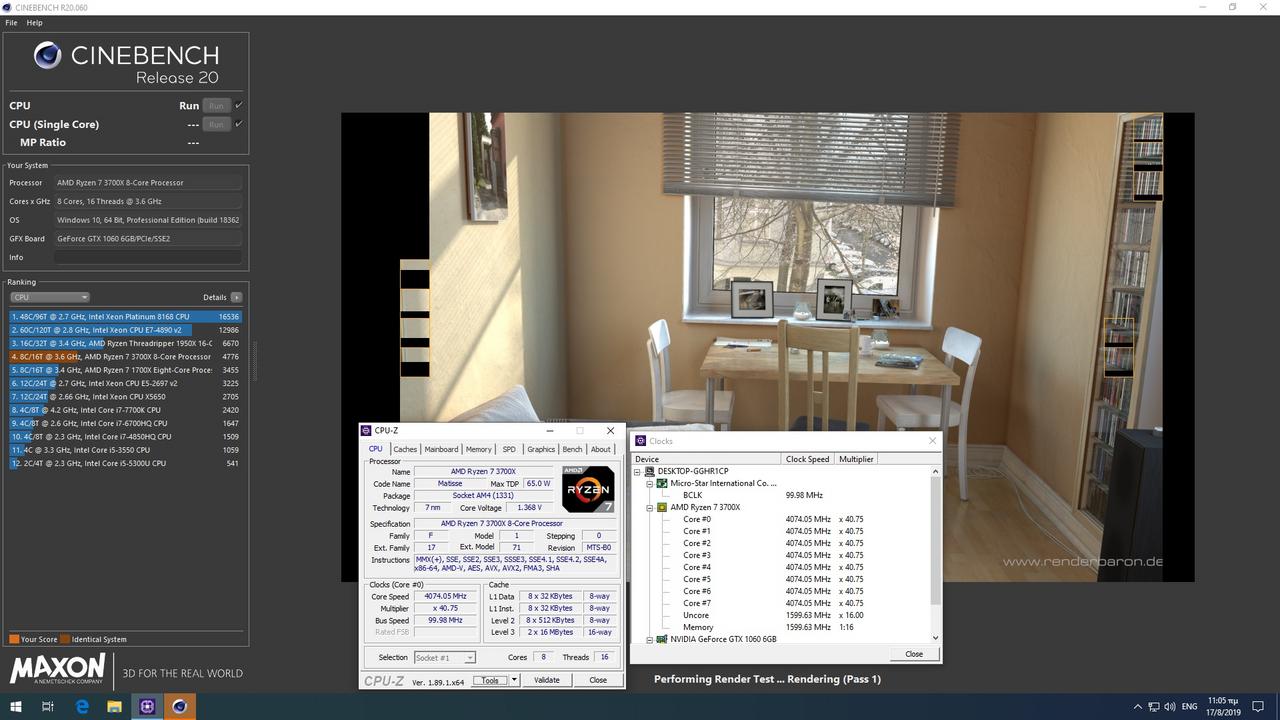Image resolution: width=1280 pixels, height=720 pixels.
Task: Select ranking entry Ryzen Threadripper 1950X
Action: [x=125, y=343]
